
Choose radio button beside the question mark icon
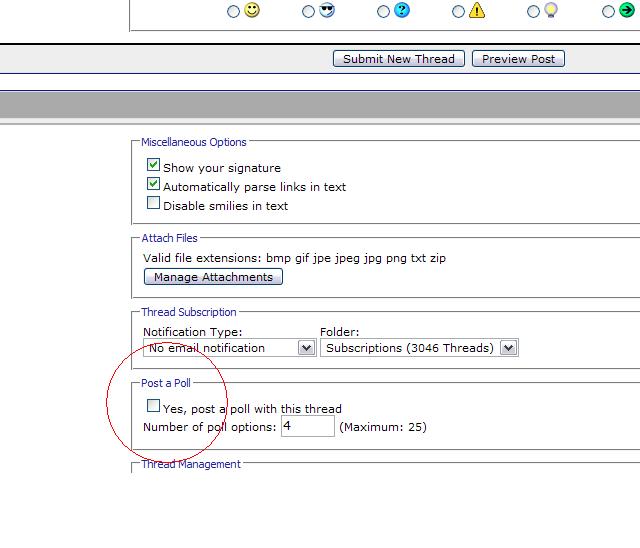pyautogui.click(x=383, y=11)
